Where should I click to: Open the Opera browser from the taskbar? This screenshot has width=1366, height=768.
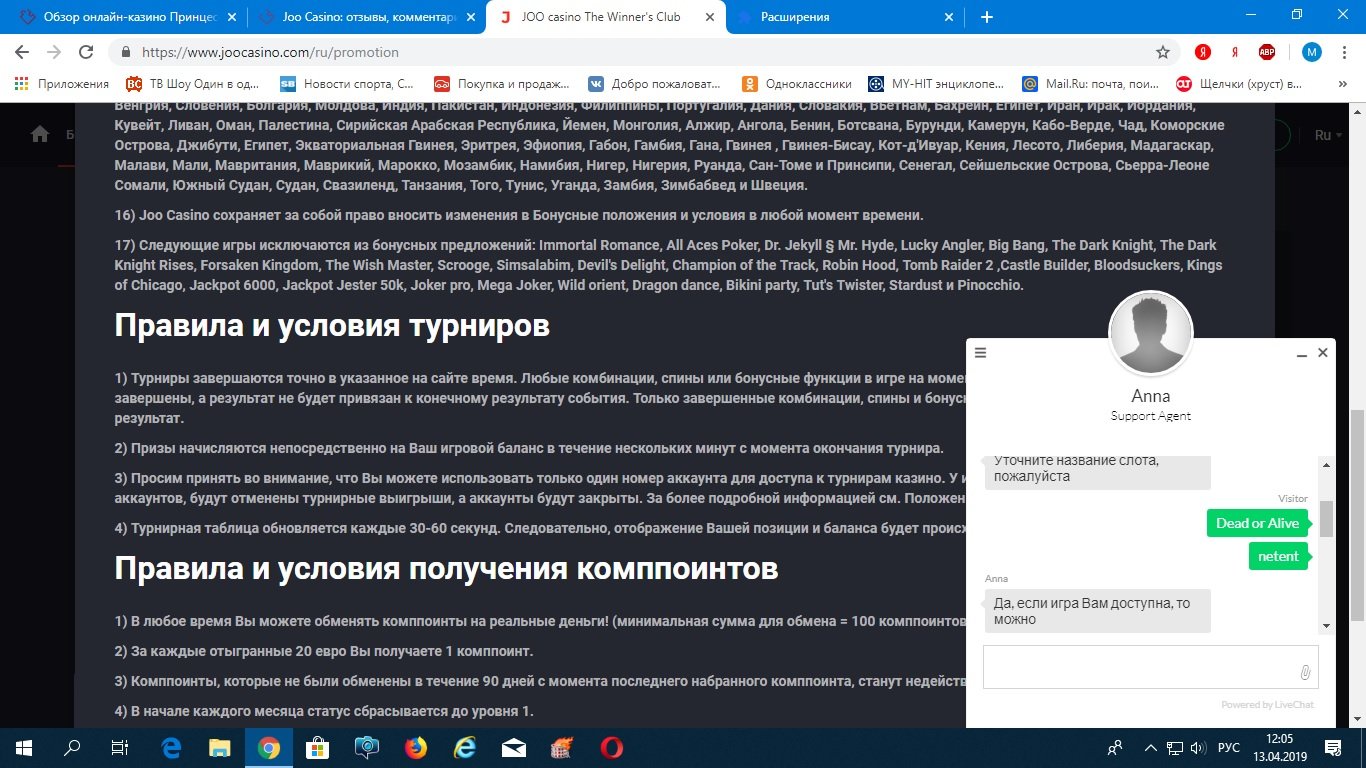click(x=612, y=747)
